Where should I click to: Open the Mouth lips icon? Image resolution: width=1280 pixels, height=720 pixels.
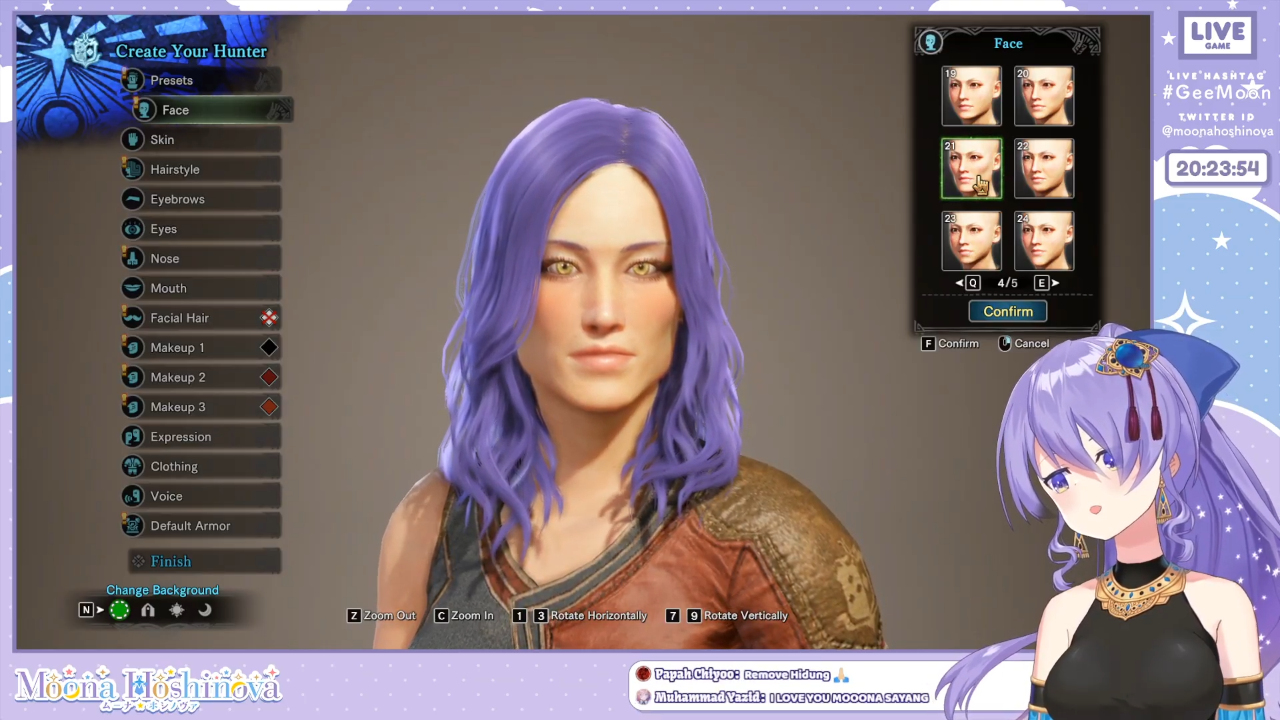click(x=133, y=288)
